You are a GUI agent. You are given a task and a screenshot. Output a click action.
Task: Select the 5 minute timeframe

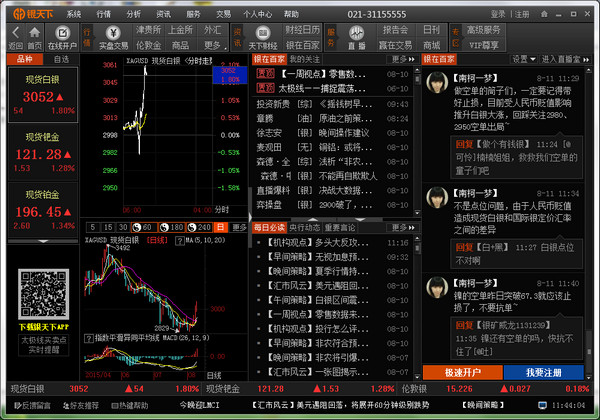pos(93,227)
